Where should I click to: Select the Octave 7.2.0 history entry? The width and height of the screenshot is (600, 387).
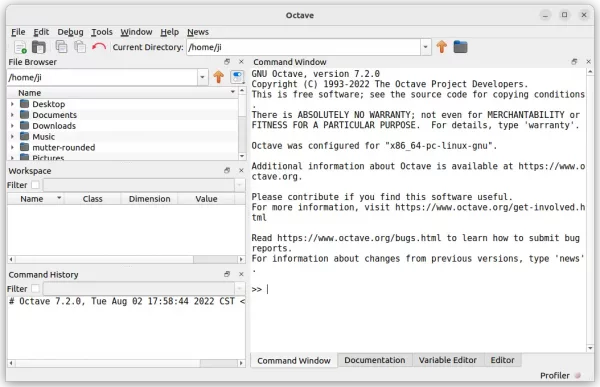[126, 301]
